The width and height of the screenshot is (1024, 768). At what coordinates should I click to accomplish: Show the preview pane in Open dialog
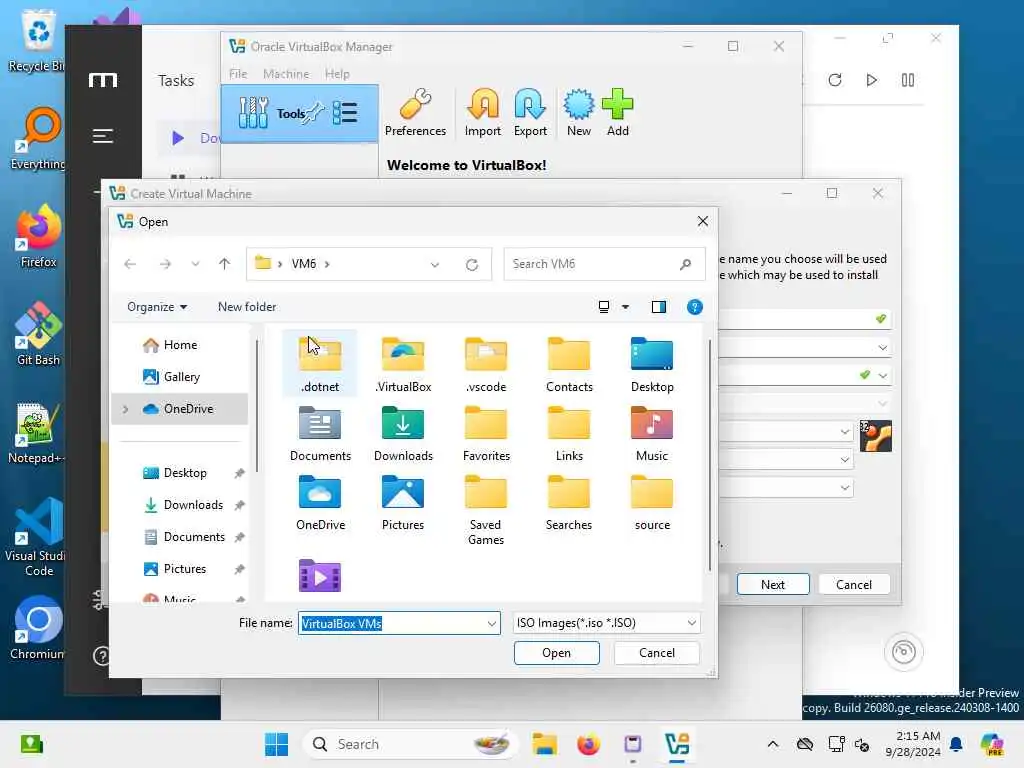click(x=658, y=307)
